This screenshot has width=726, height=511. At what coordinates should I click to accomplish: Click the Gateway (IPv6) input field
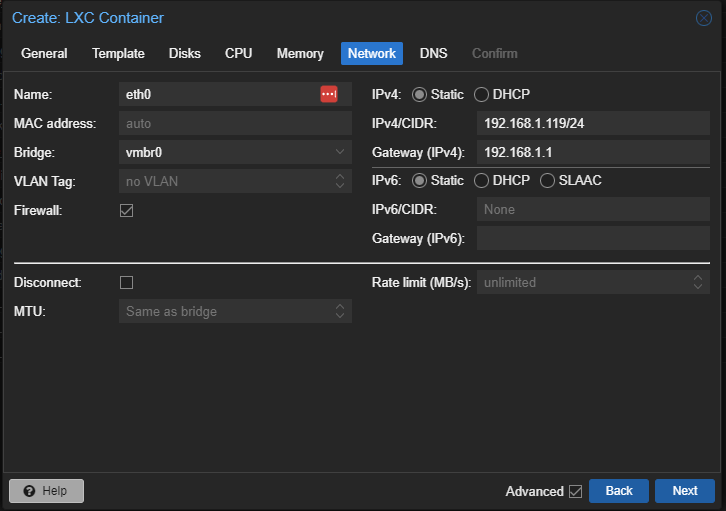point(593,238)
